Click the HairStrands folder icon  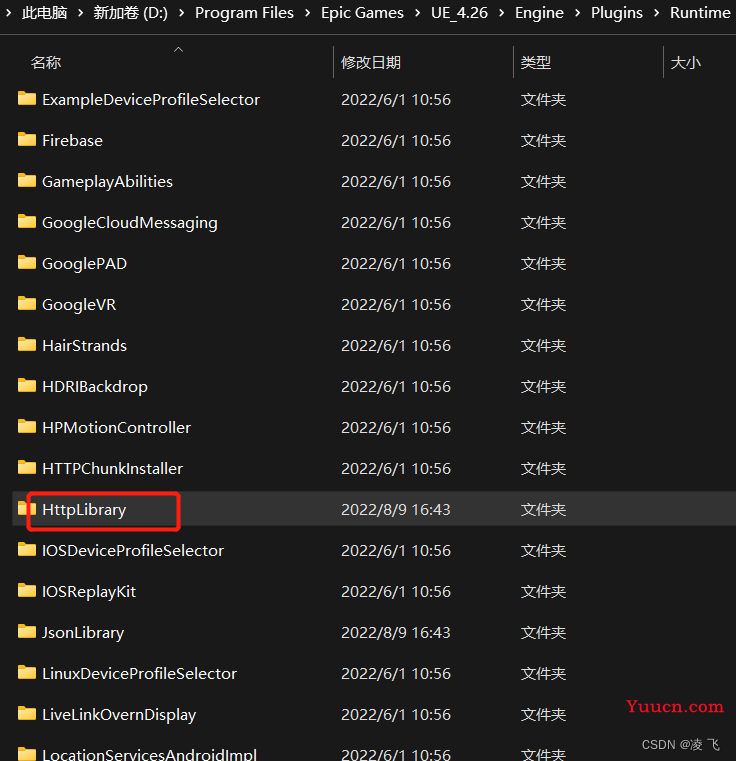[27, 345]
